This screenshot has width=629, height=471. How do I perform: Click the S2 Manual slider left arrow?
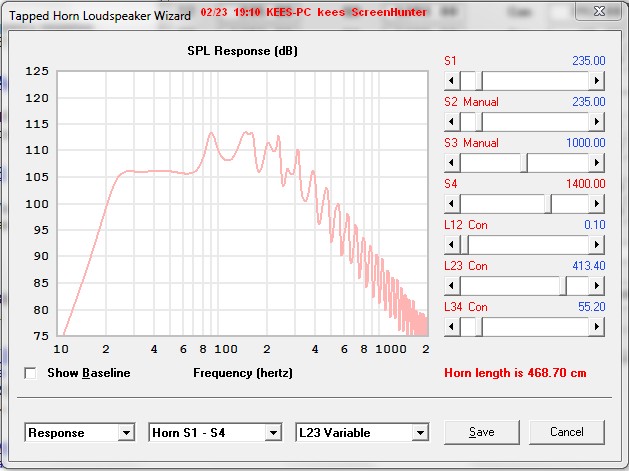pos(452,122)
